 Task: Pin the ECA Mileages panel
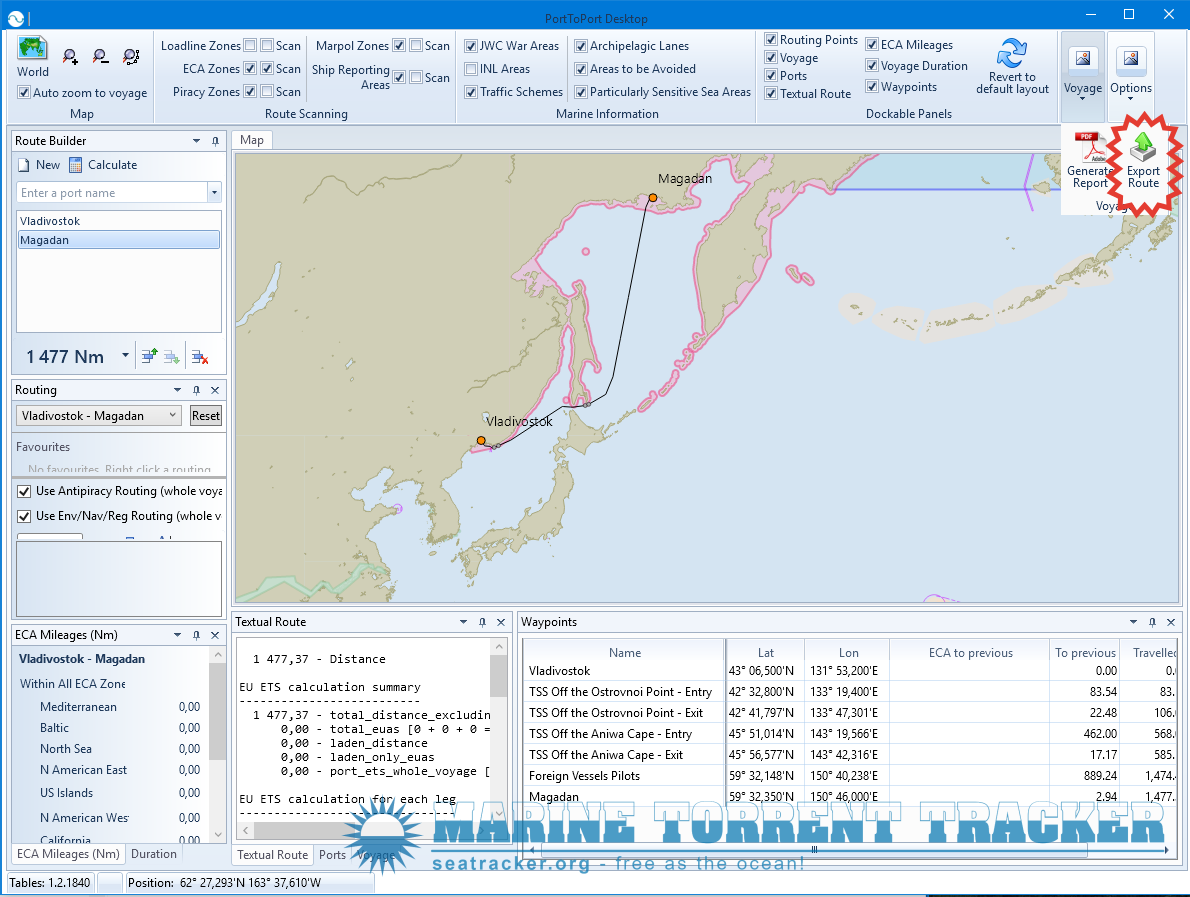pyautogui.click(x=197, y=635)
